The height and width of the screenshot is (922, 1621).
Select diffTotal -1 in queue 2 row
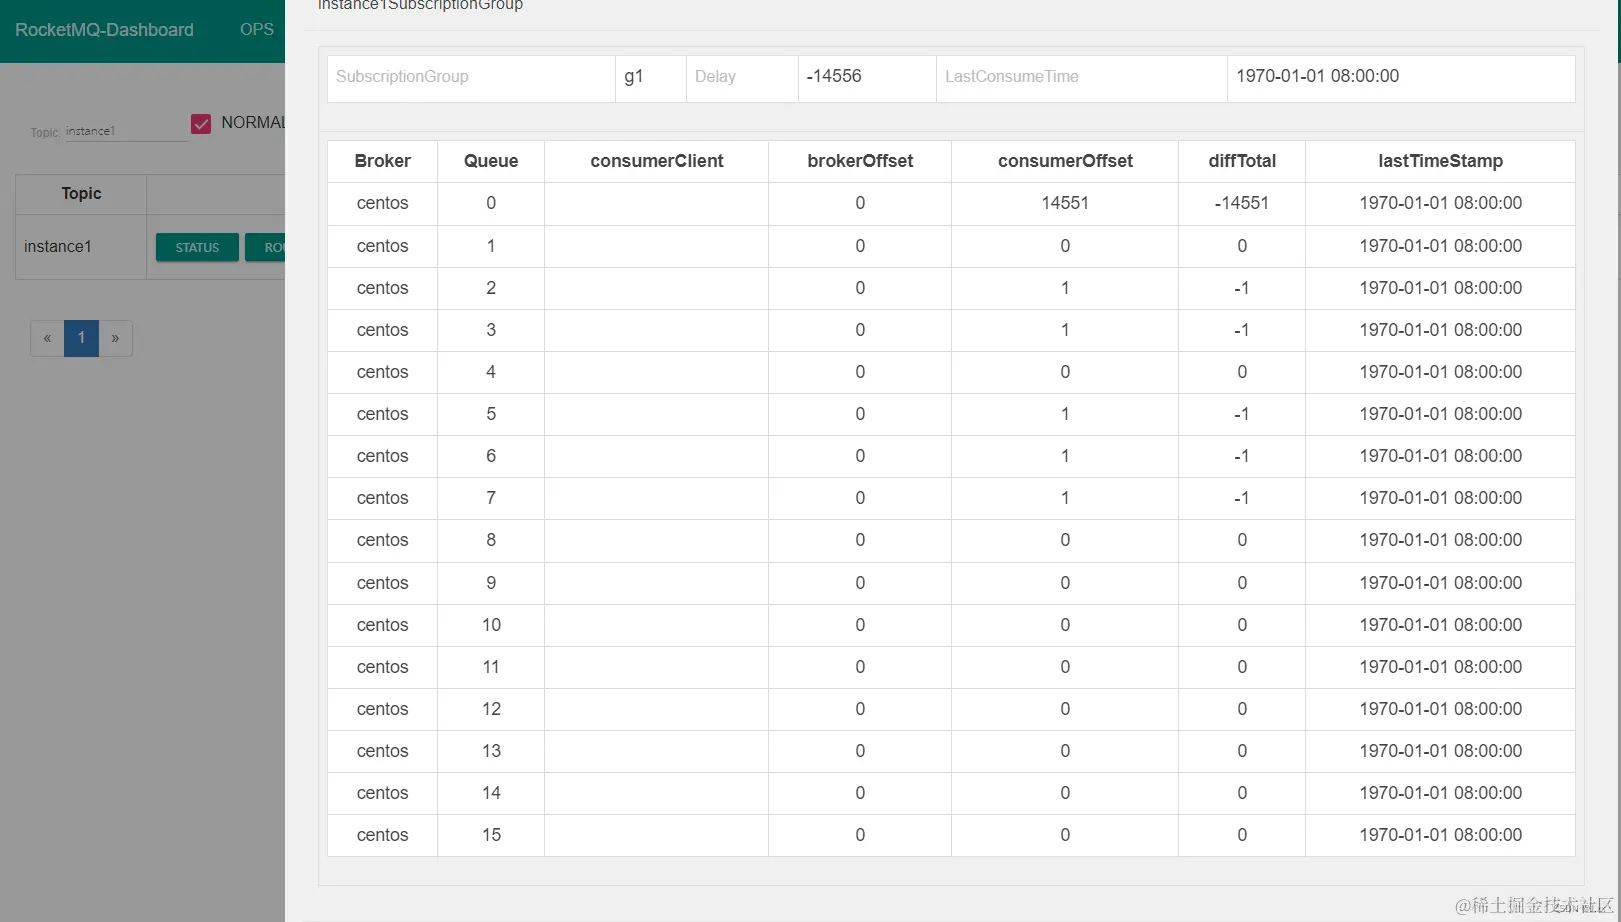click(1242, 288)
